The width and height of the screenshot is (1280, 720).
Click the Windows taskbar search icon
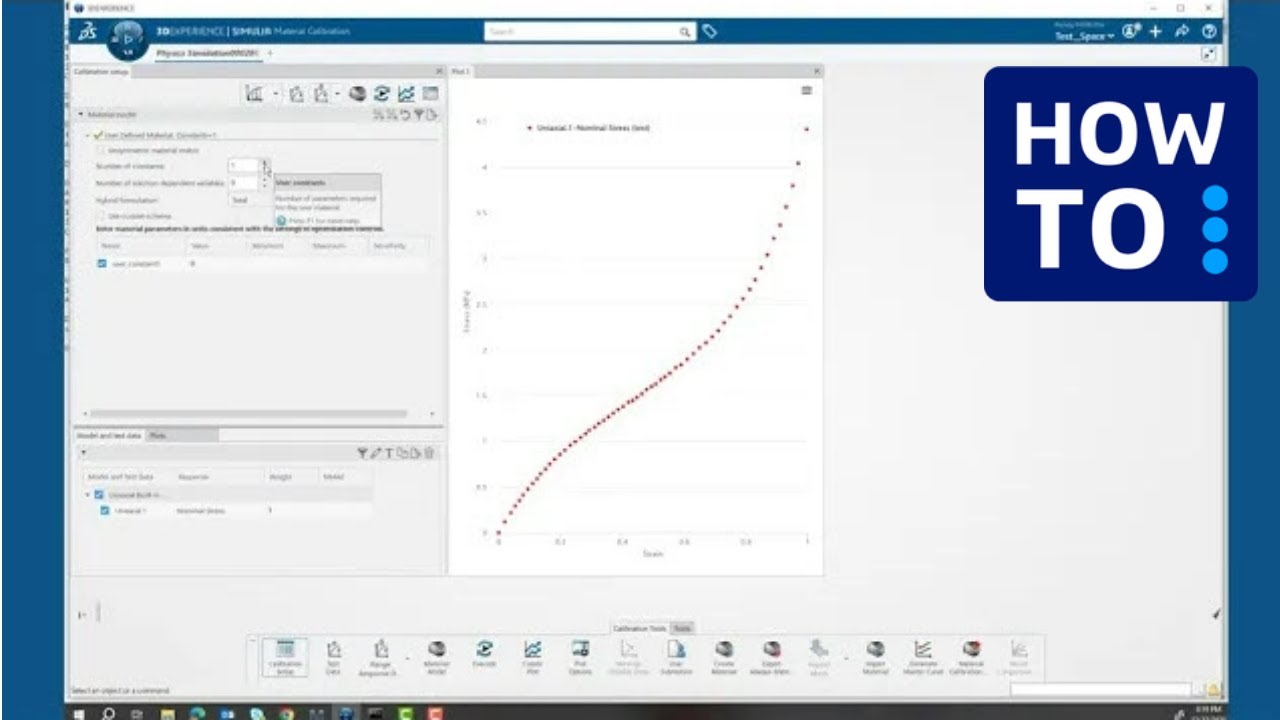(108, 713)
